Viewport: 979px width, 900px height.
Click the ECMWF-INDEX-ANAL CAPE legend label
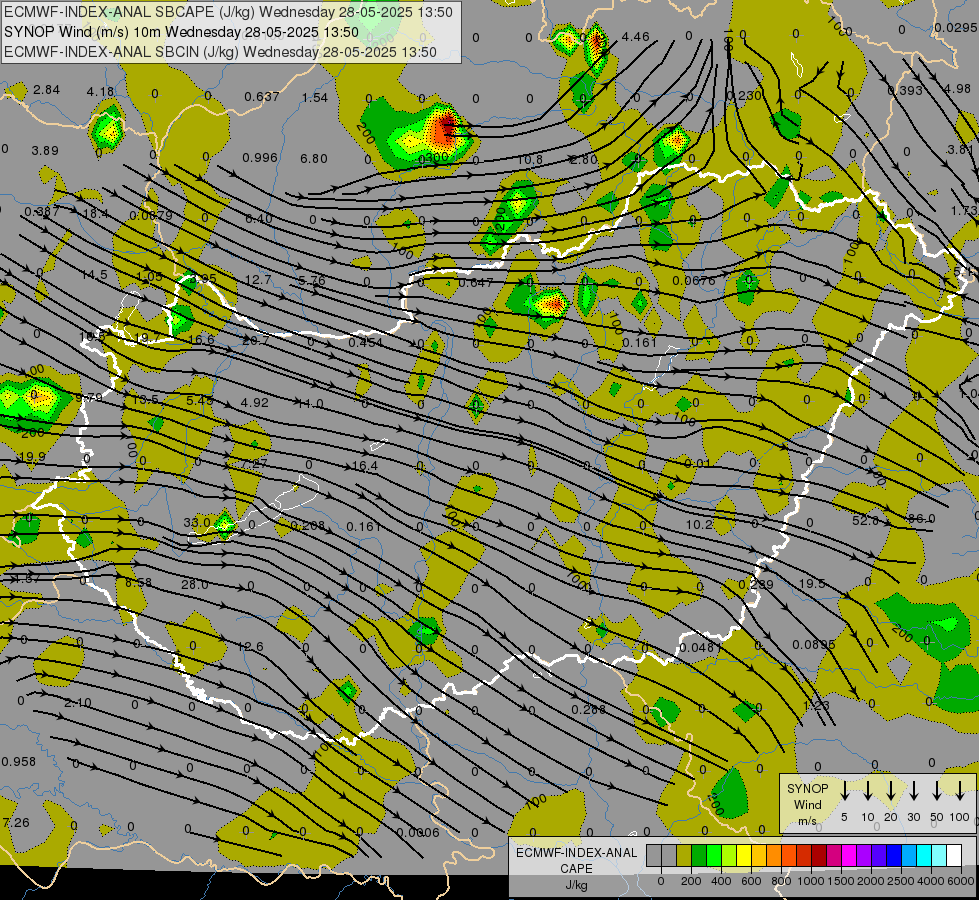point(576,861)
